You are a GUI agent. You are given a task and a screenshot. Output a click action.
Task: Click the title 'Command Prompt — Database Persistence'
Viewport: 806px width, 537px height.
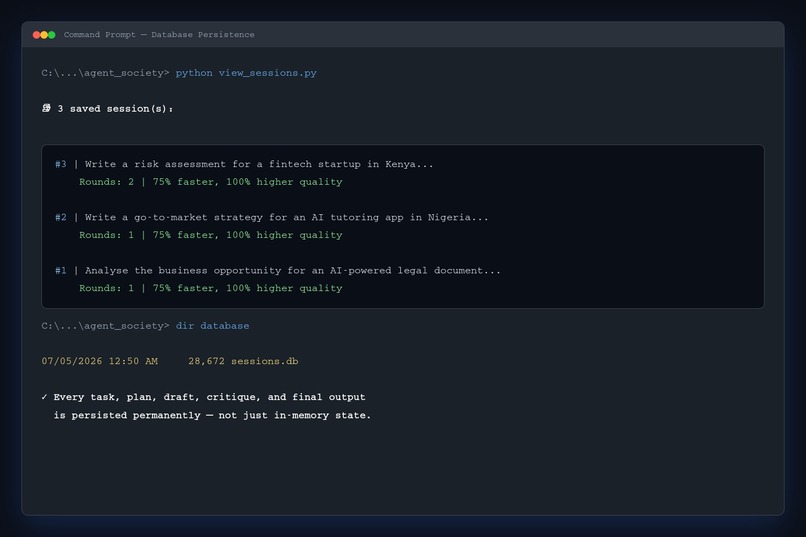pos(159,35)
